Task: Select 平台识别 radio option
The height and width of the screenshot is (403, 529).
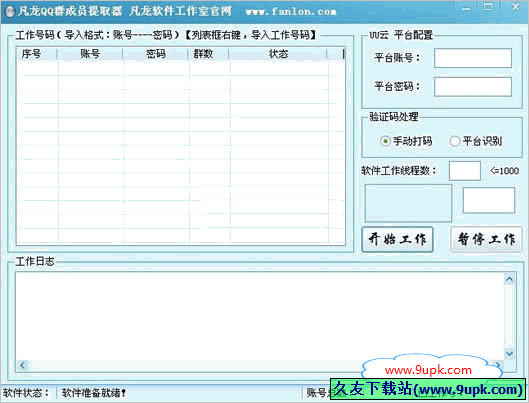Action: [x=476, y=141]
